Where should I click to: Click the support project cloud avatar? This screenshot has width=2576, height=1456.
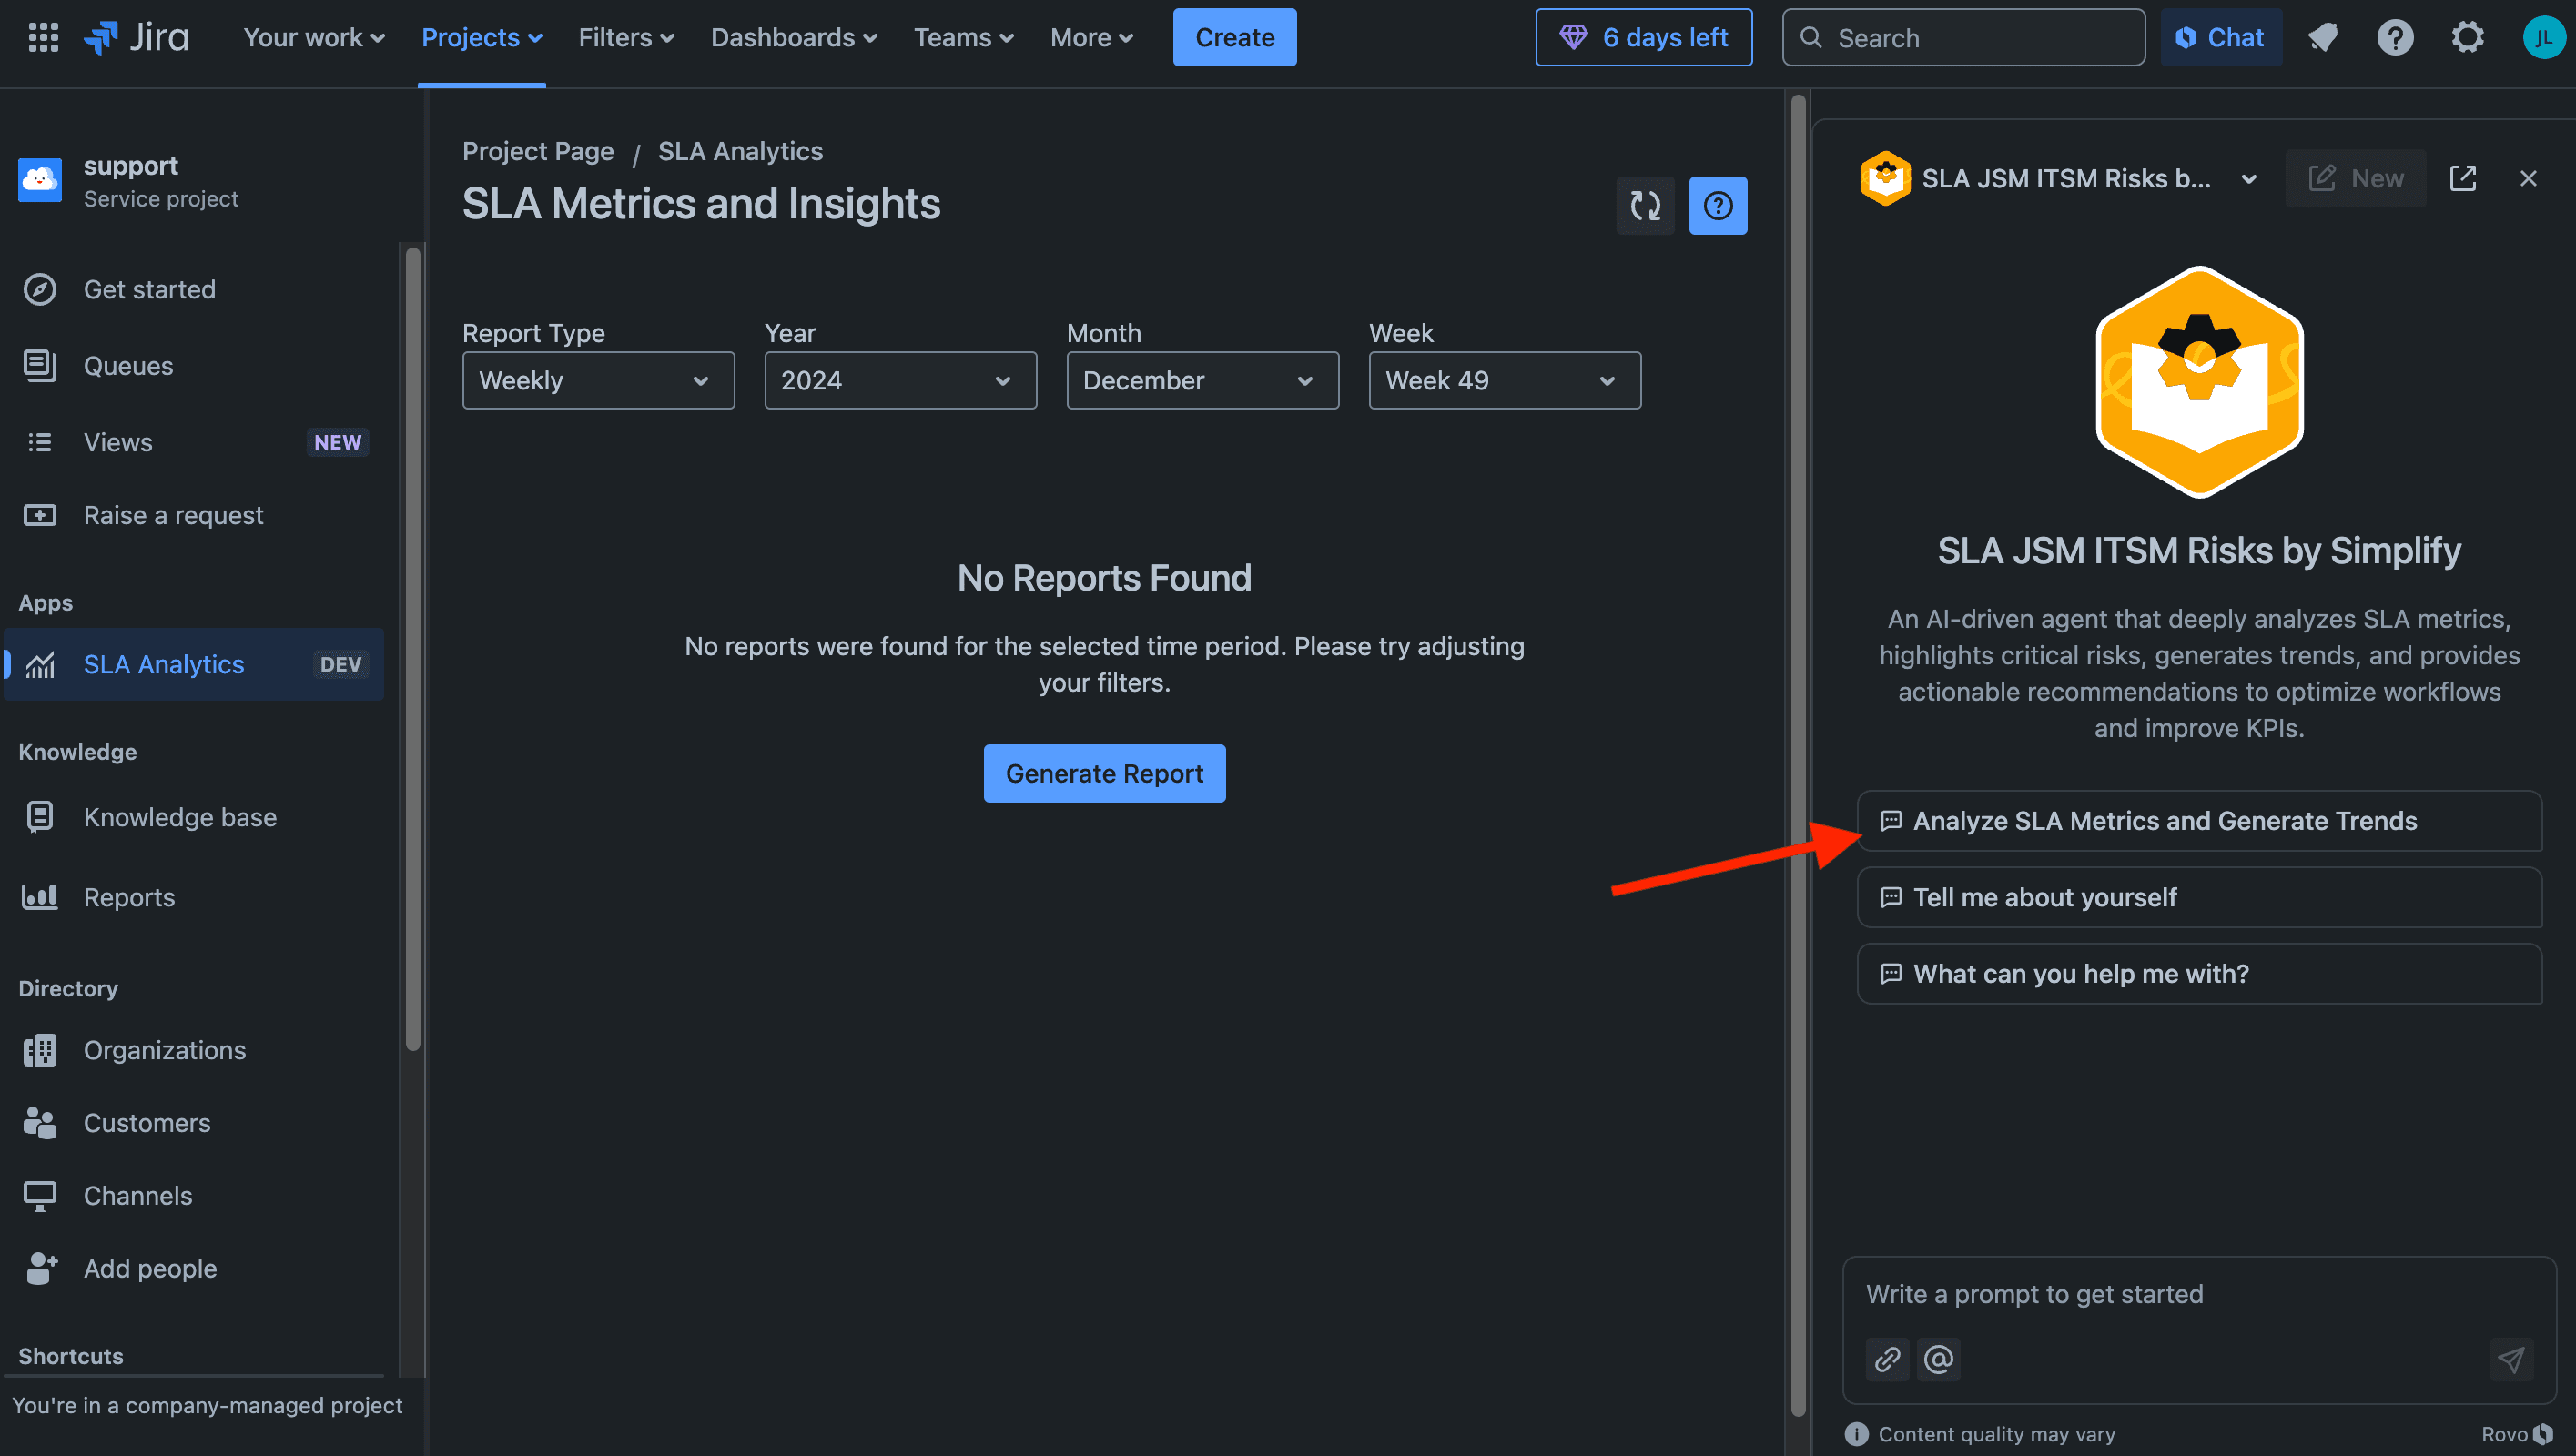click(x=40, y=180)
